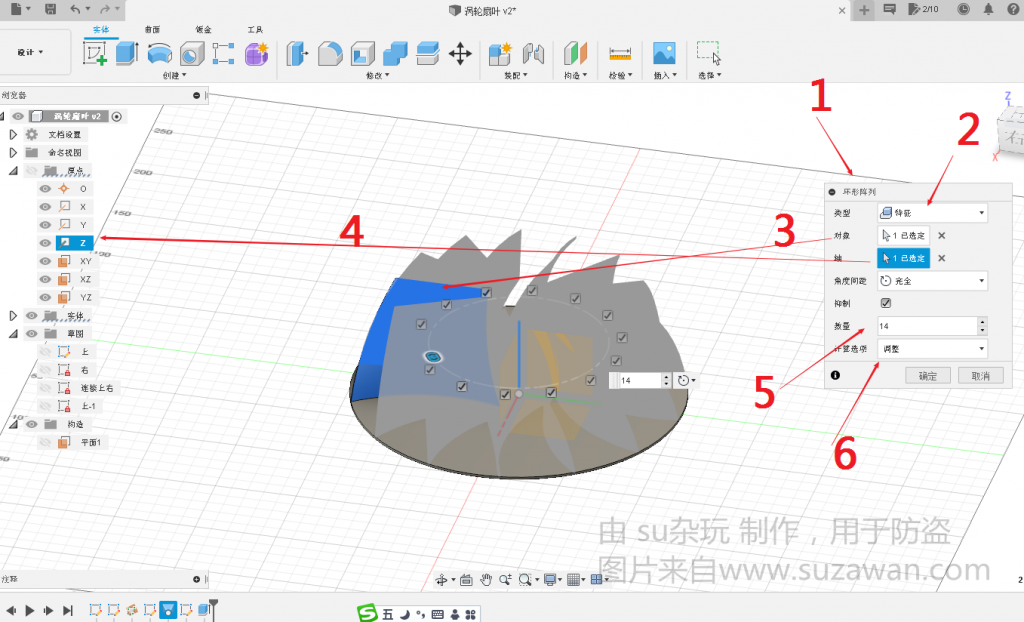Click the 取消 cancel button
Screen dimensions: 1024x622
coord(980,376)
